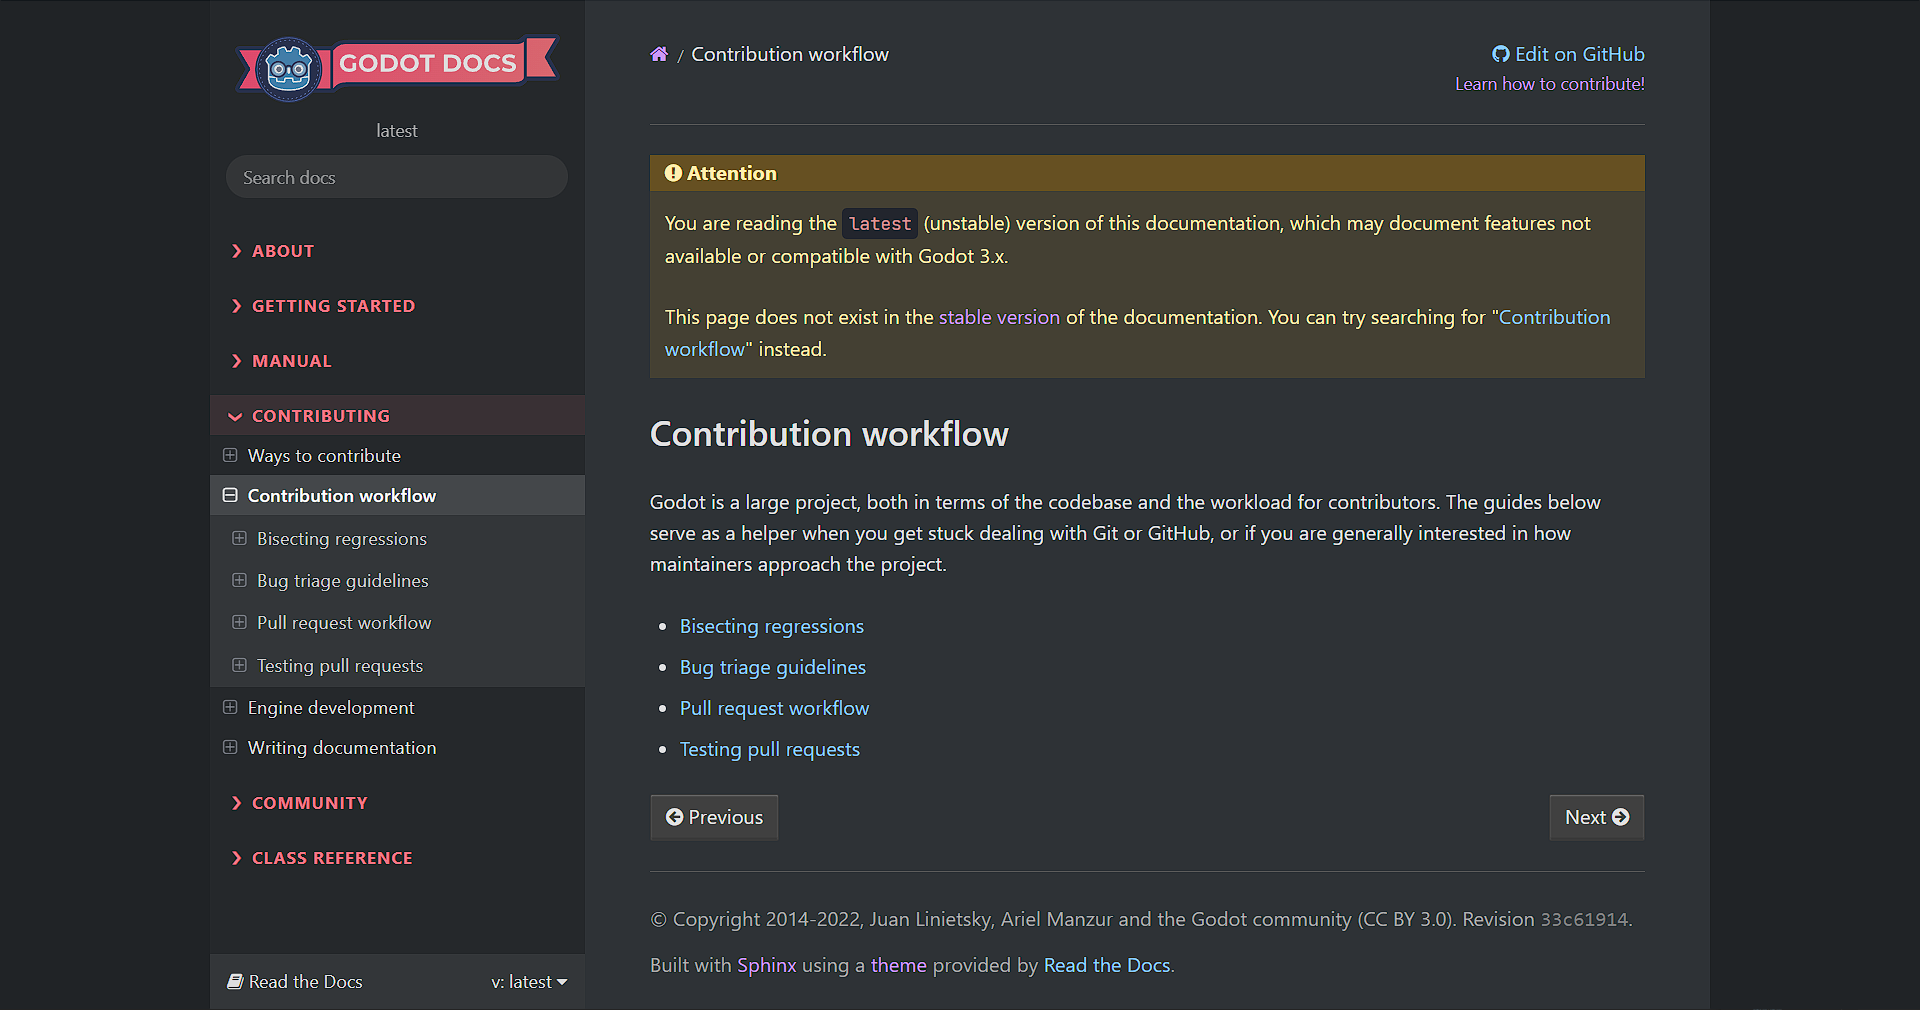
Task: Expand the Bug triage guidelines plus icon
Action: pyautogui.click(x=239, y=580)
